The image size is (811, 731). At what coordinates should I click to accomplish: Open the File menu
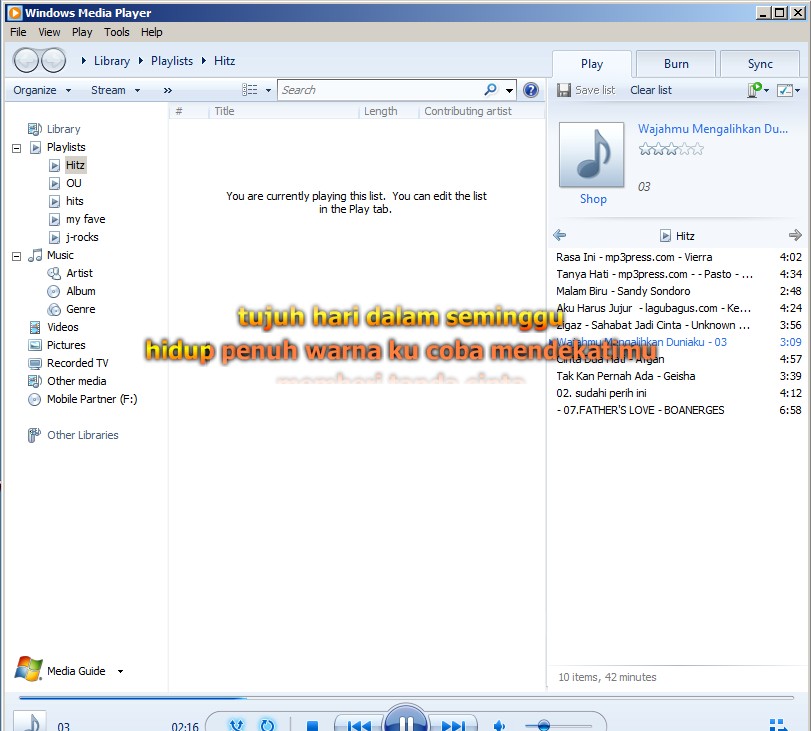[x=18, y=32]
